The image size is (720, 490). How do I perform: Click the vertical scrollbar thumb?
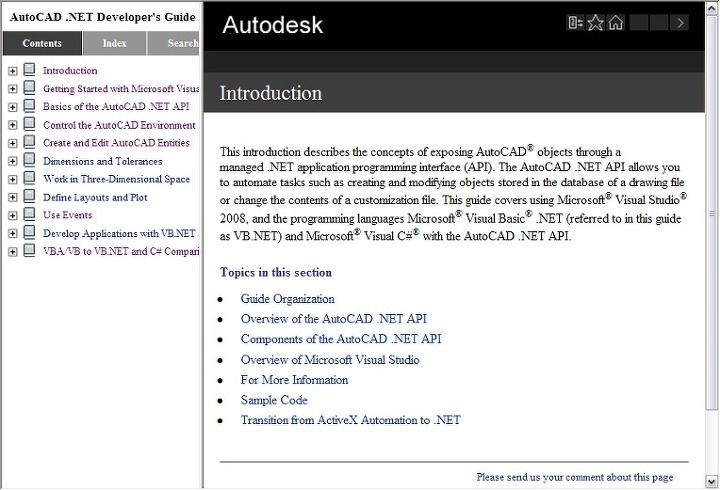pyautogui.click(x=712, y=213)
